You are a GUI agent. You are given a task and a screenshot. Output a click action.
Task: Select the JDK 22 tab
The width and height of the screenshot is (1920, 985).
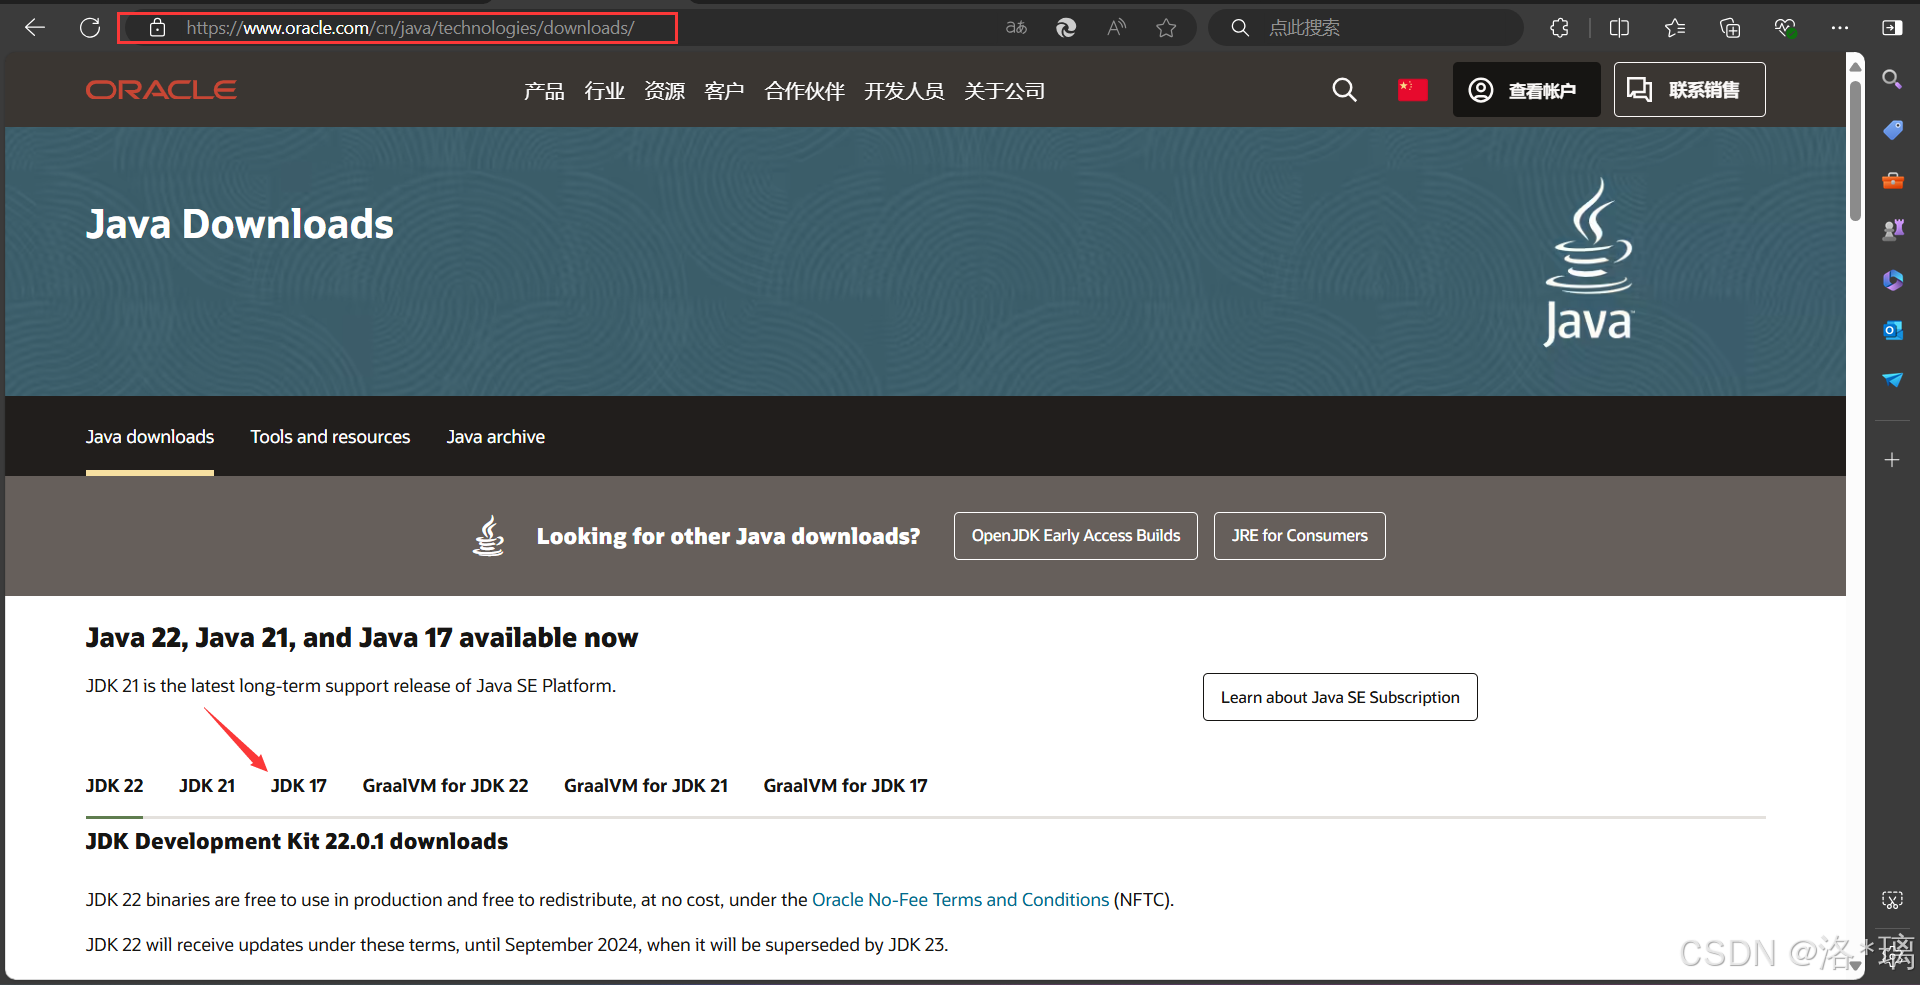[x=115, y=786]
